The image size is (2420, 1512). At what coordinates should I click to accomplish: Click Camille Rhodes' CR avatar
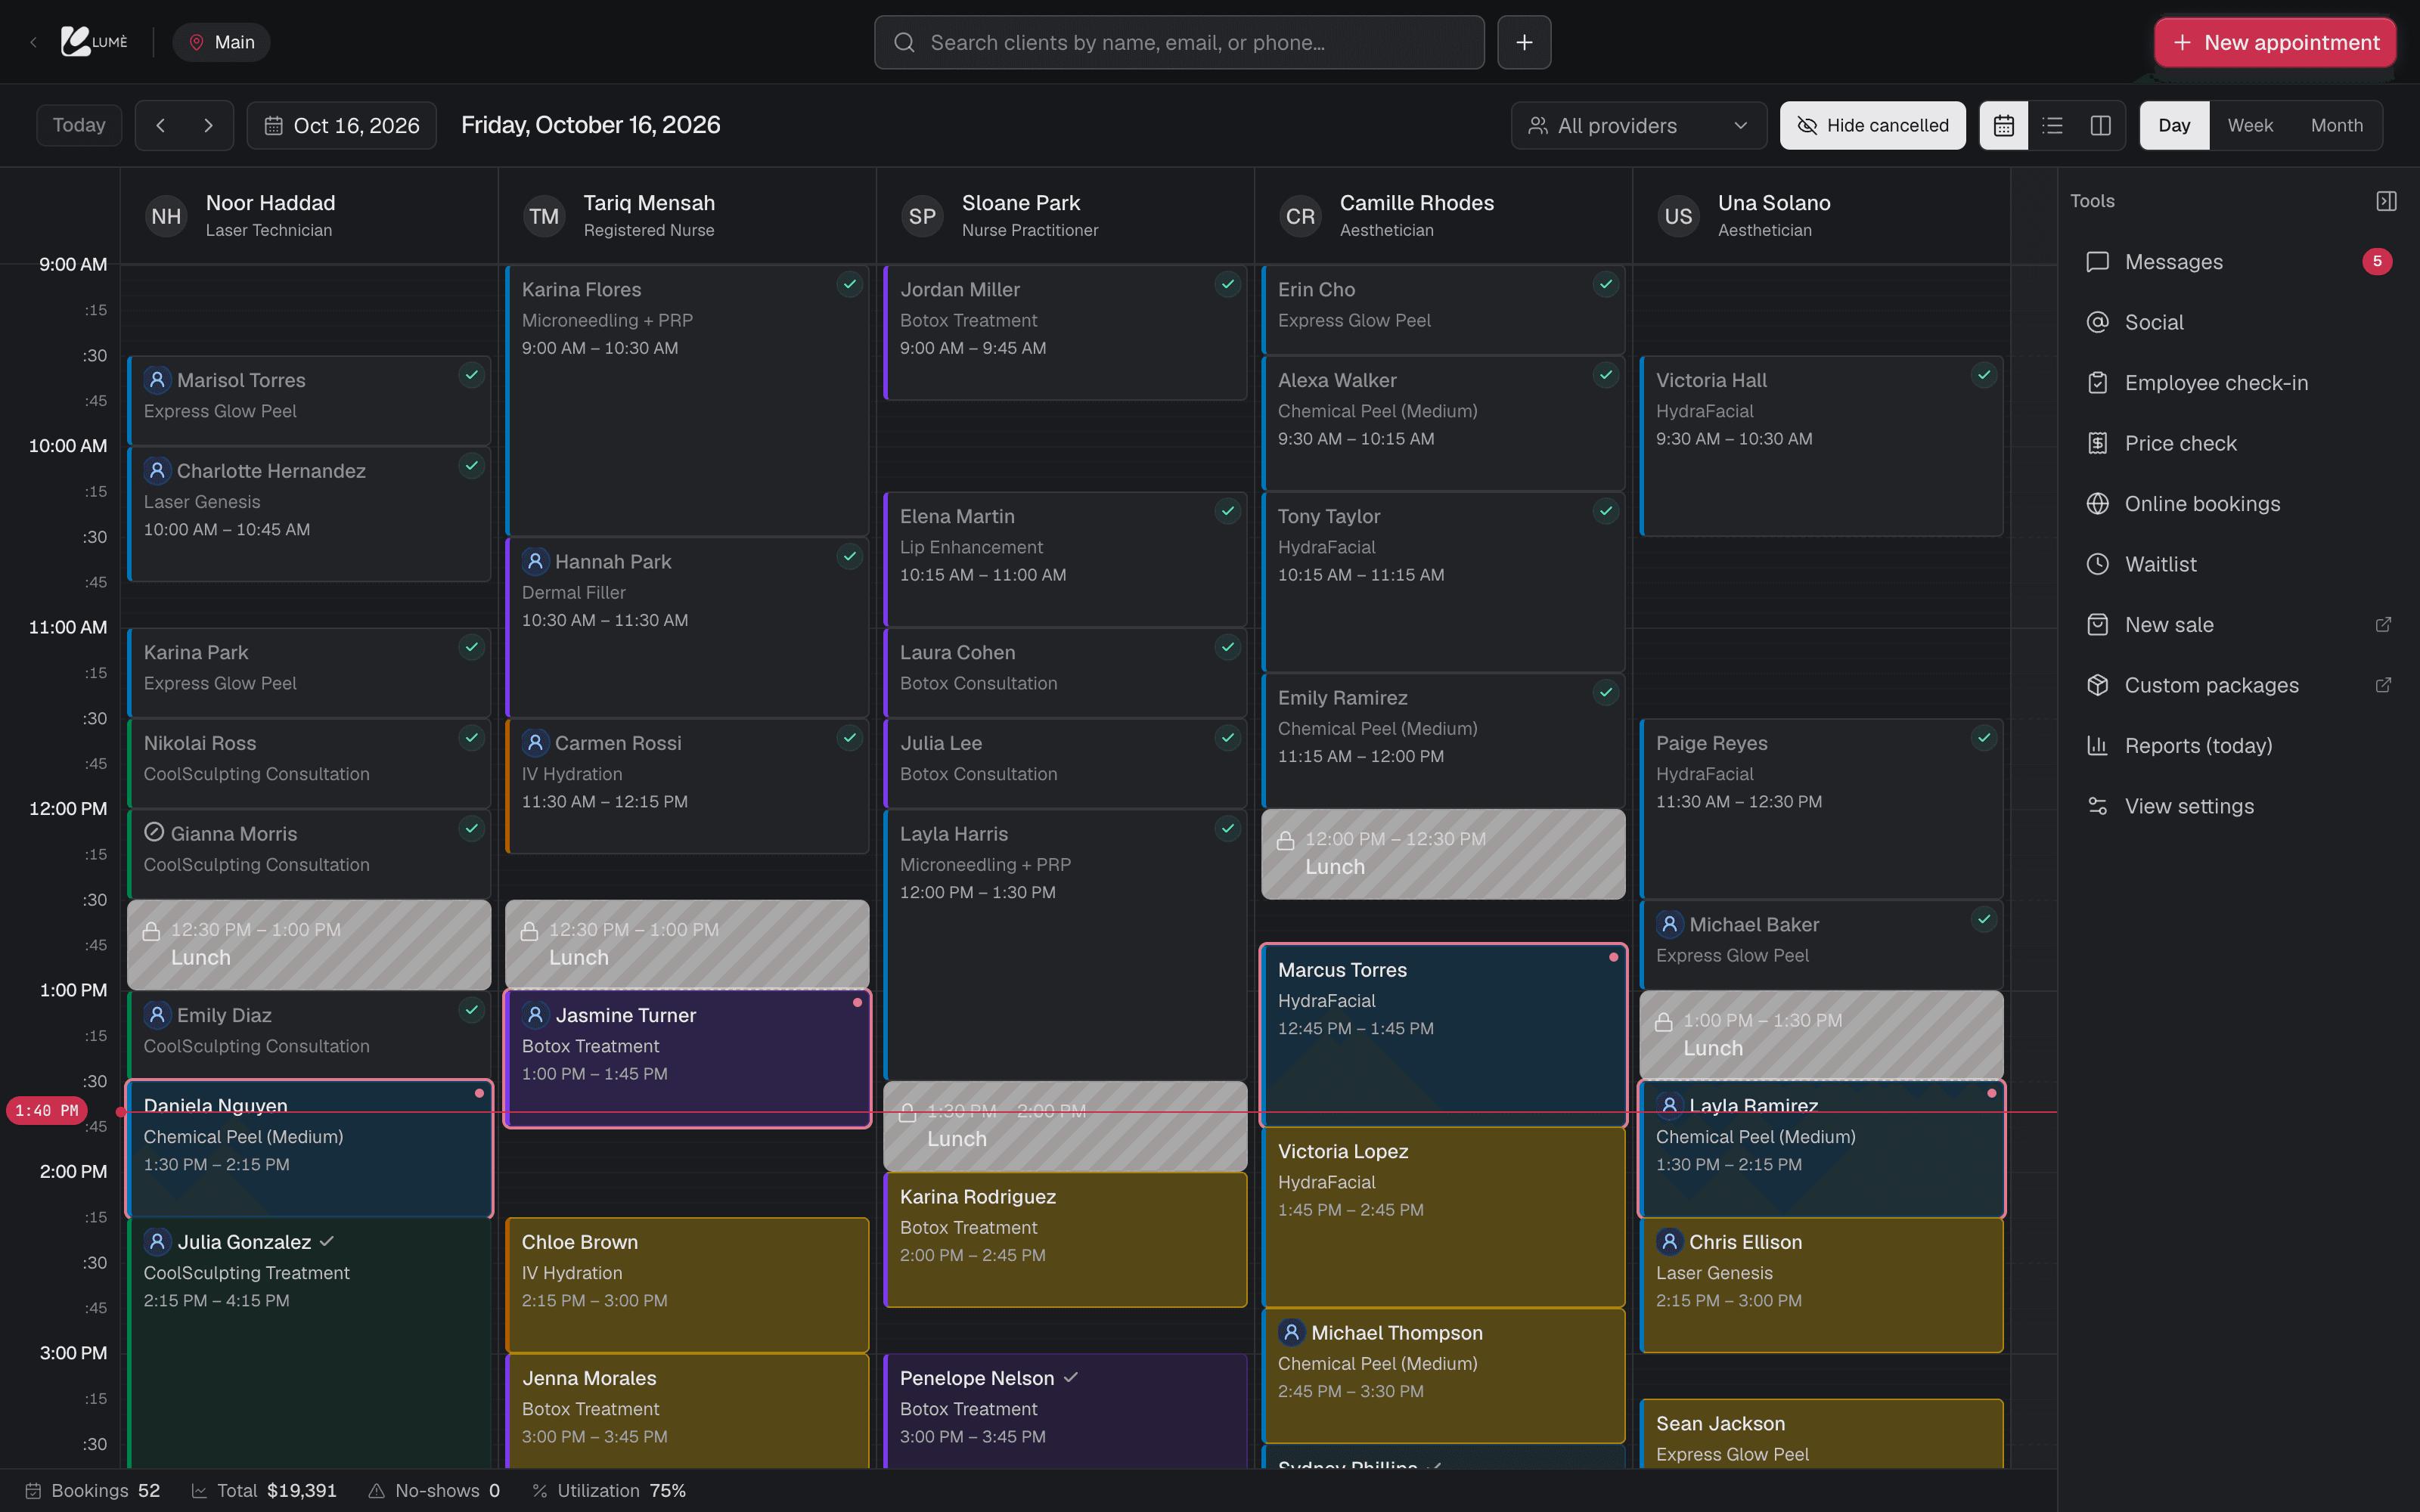pyautogui.click(x=1300, y=216)
